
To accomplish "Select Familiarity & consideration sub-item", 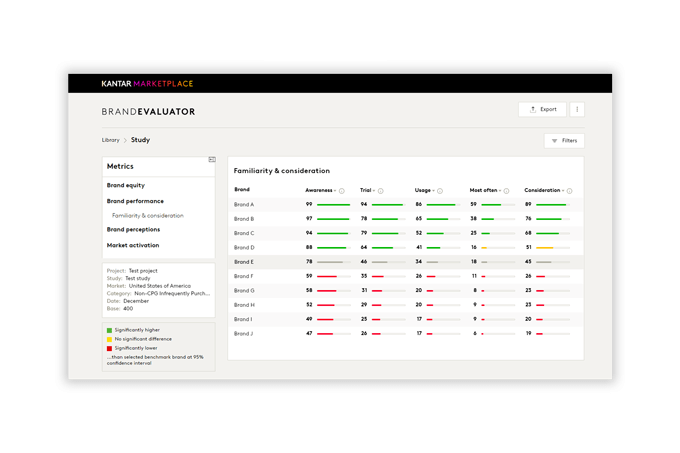I will click(147, 216).
